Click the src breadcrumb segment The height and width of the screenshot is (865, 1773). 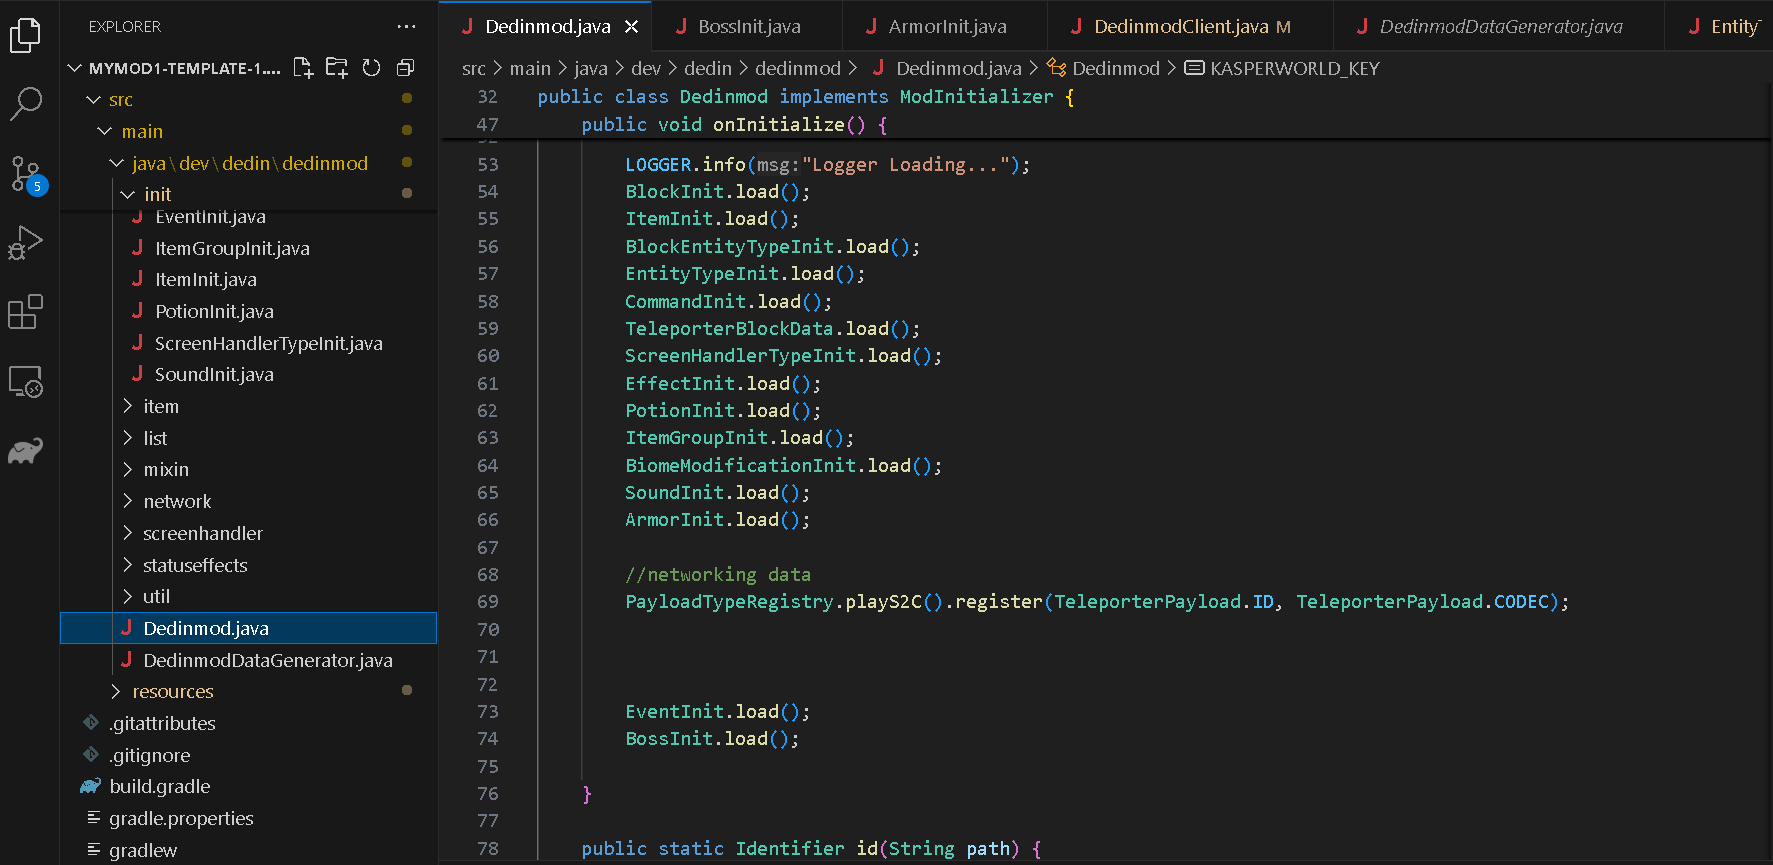pyautogui.click(x=473, y=68)
